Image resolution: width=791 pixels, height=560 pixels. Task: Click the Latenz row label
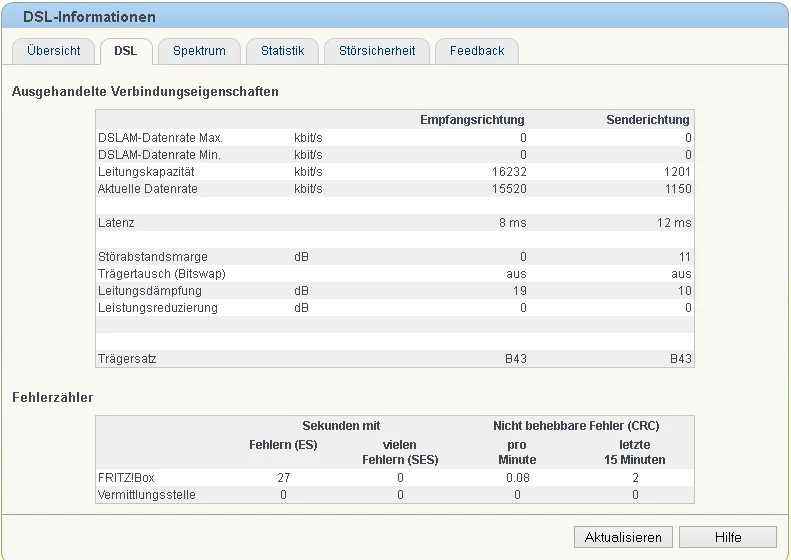(x=116, y=223)
